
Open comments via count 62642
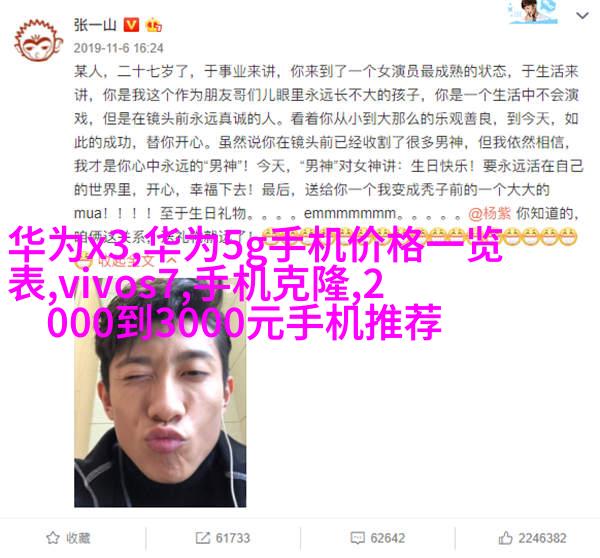[388, 538]
